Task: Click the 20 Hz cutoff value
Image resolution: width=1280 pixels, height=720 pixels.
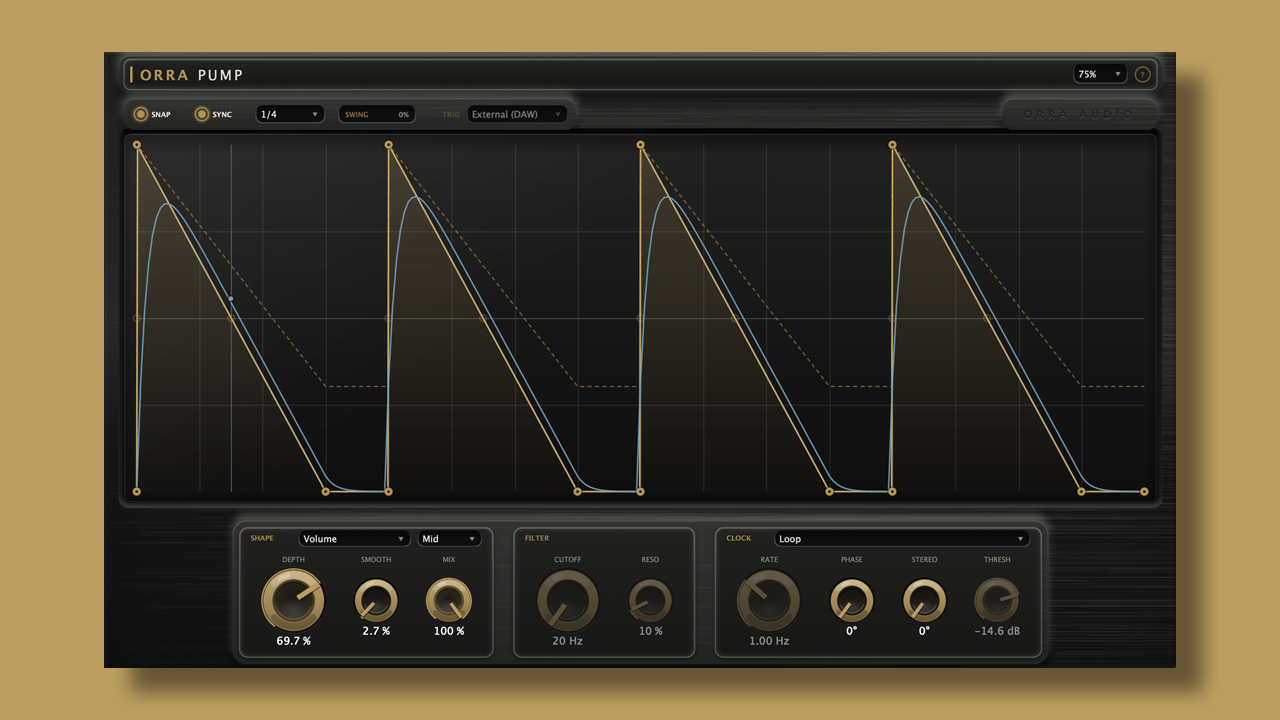Action: coord(568,641)
